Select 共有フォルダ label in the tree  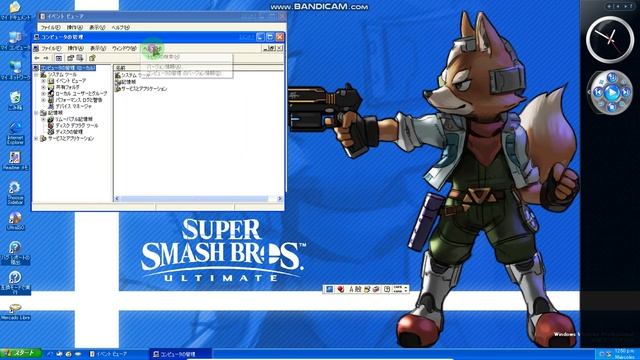point(67,87)
